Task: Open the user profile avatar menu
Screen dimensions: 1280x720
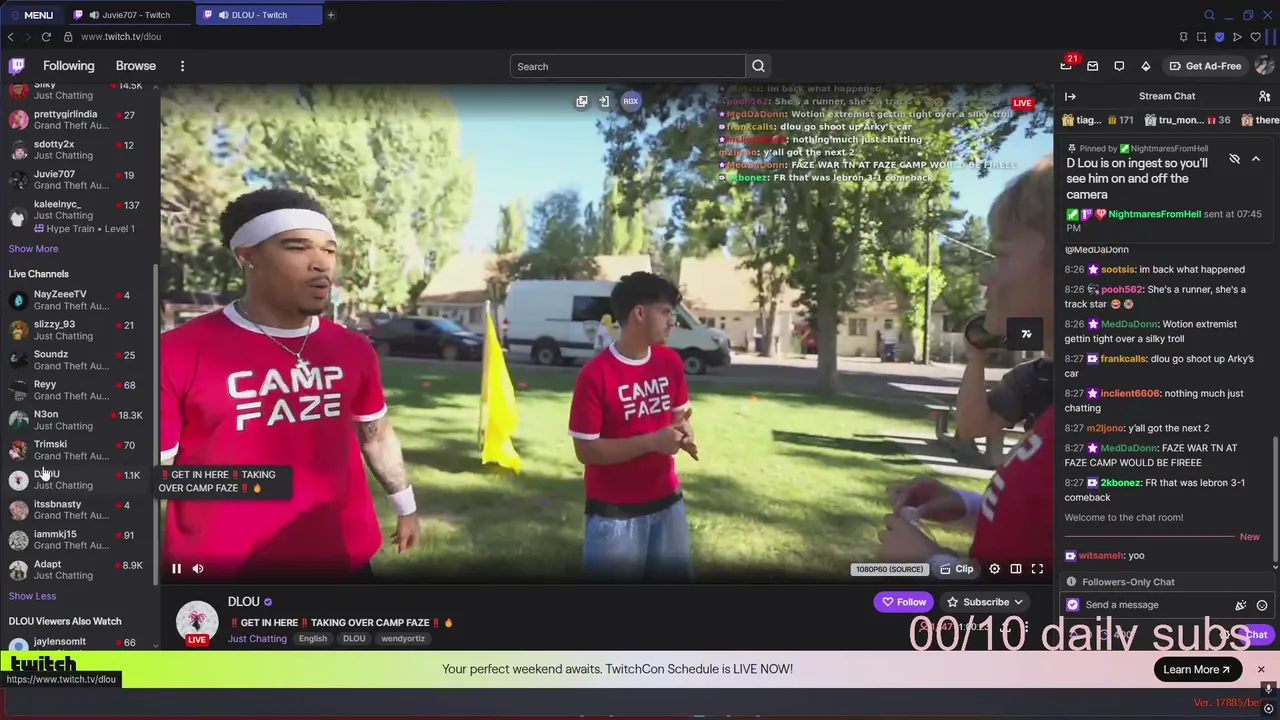Action: point(1264,66)
